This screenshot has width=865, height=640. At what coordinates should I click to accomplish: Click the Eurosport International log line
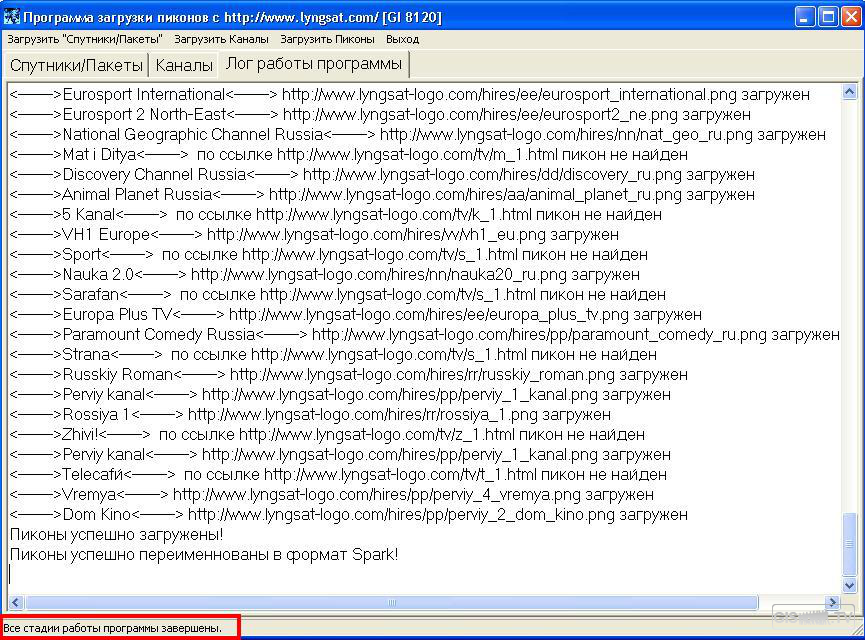(x=410, y=94)
